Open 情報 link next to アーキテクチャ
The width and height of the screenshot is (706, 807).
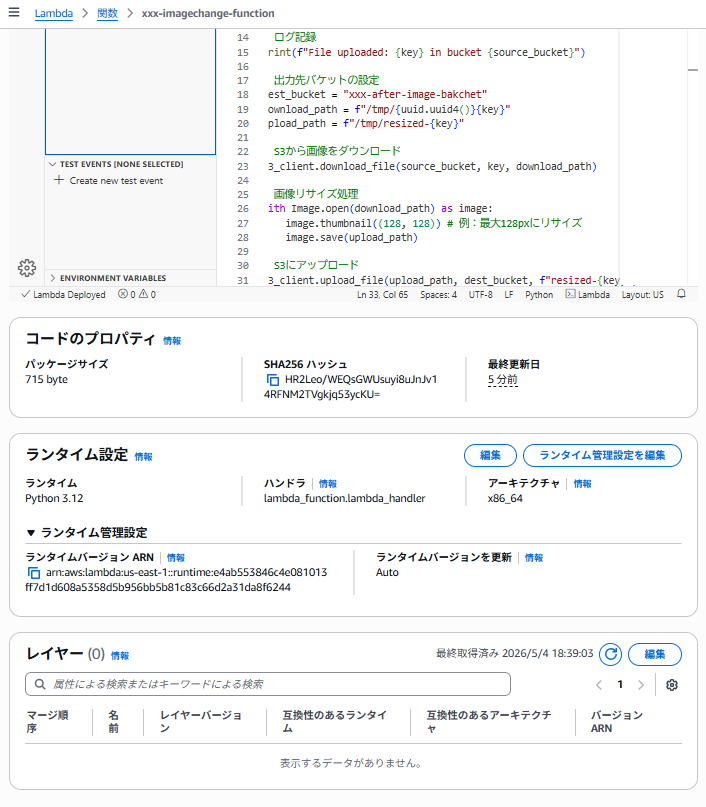(x=583, y=484)
